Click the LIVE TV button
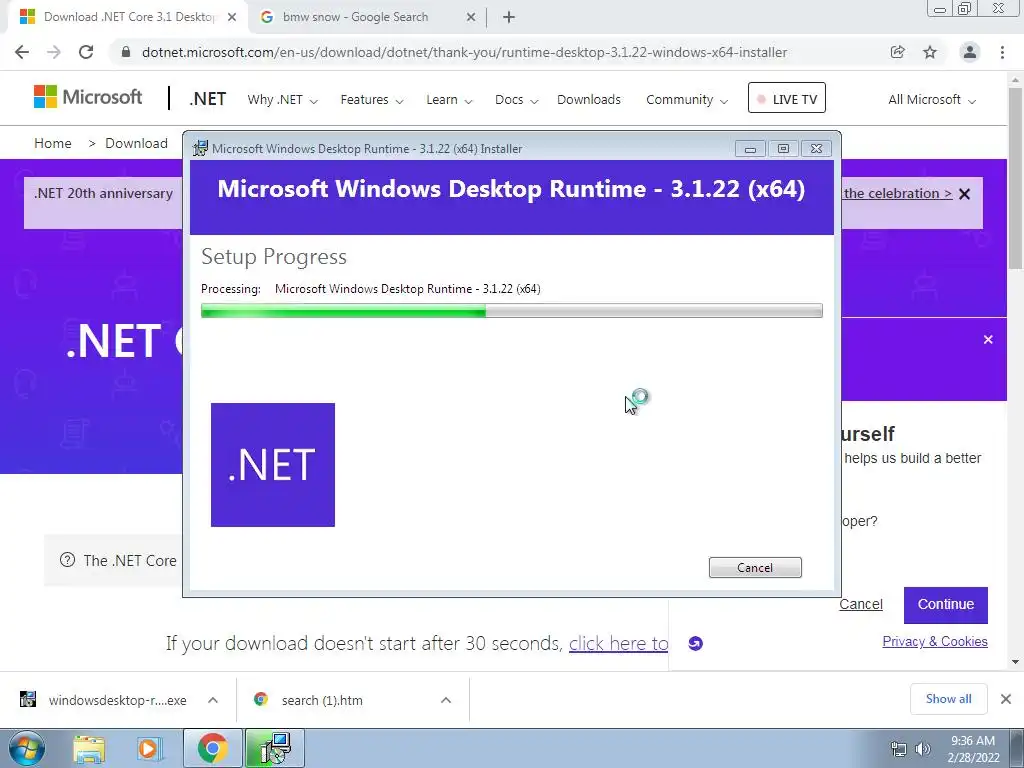The image size is (1024, 768). (x=787, y=98)
